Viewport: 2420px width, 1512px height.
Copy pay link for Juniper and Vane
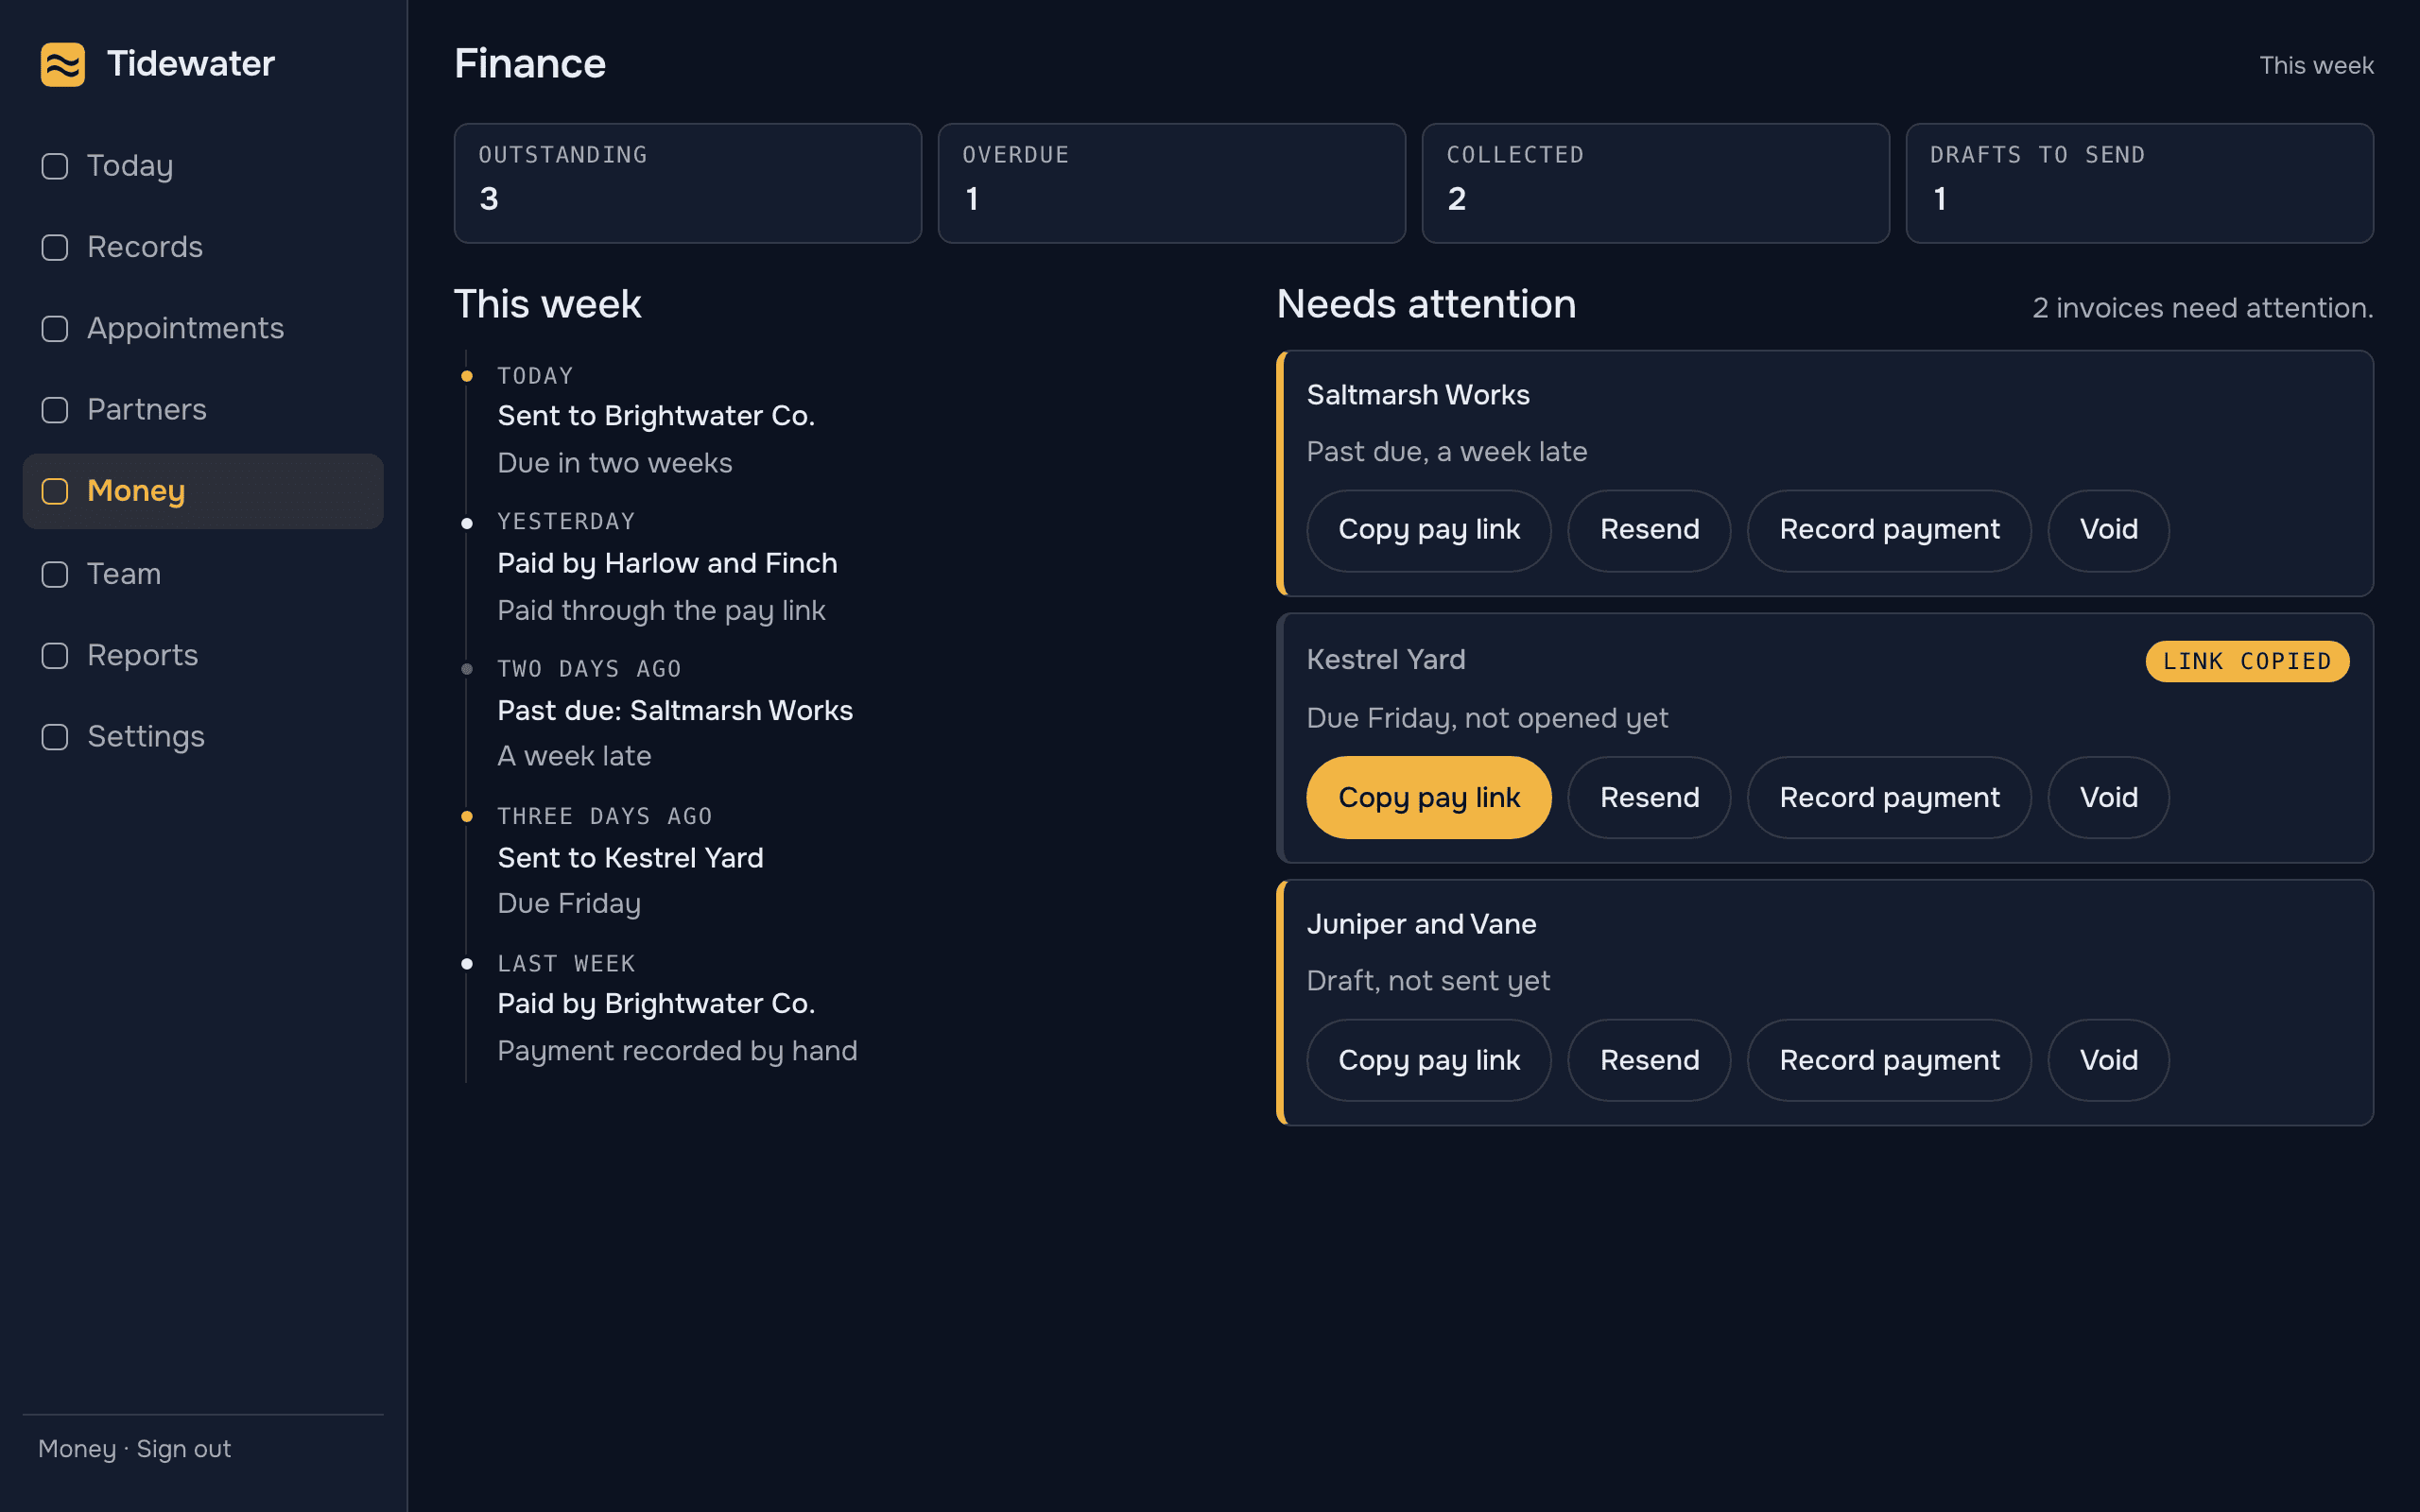point(1429,1061)
